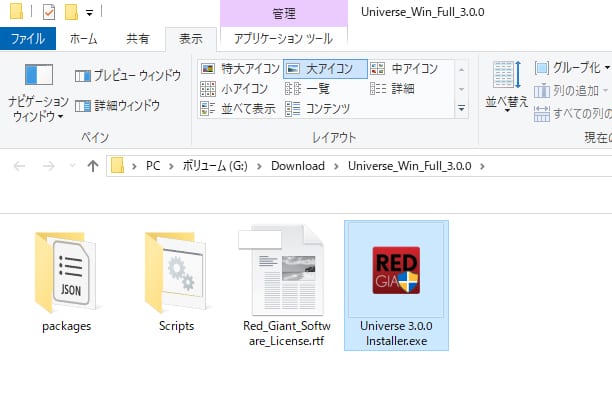Go forward with the forward arrow
Screen dimensions: 612x395
coord(48,166)
